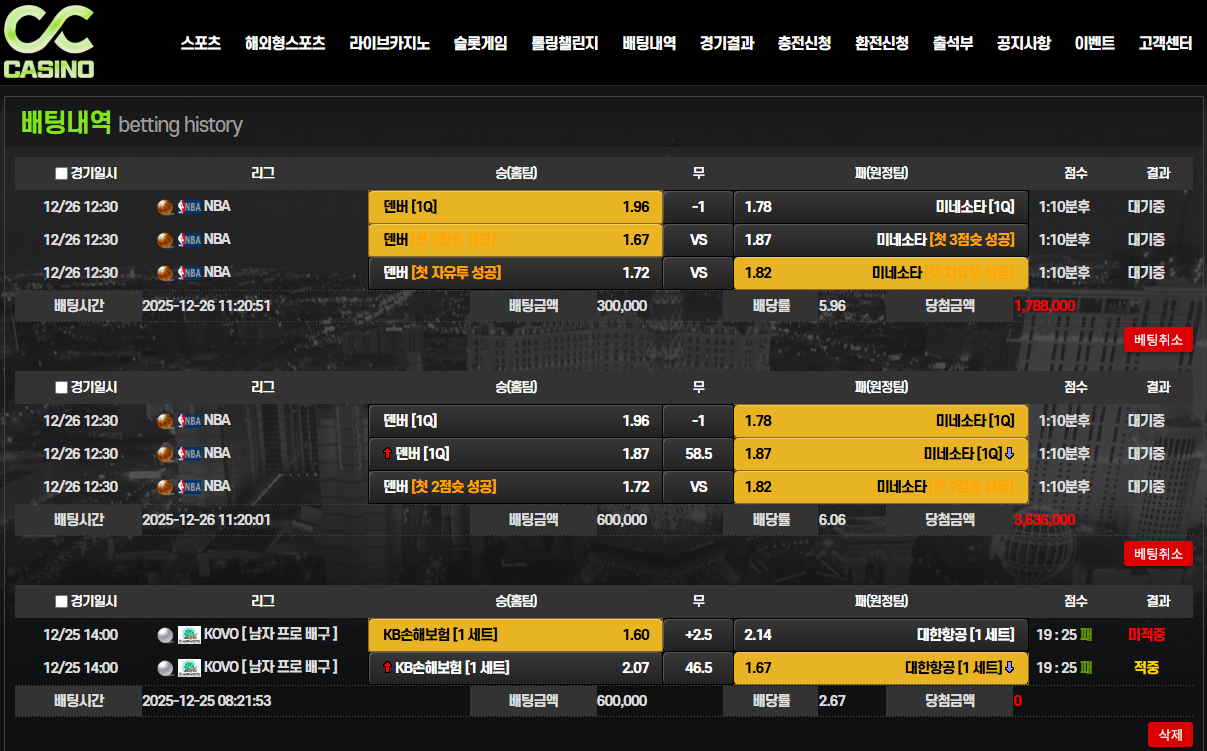Click the volleyball icon in the +2.5 row

pos(166,634)
